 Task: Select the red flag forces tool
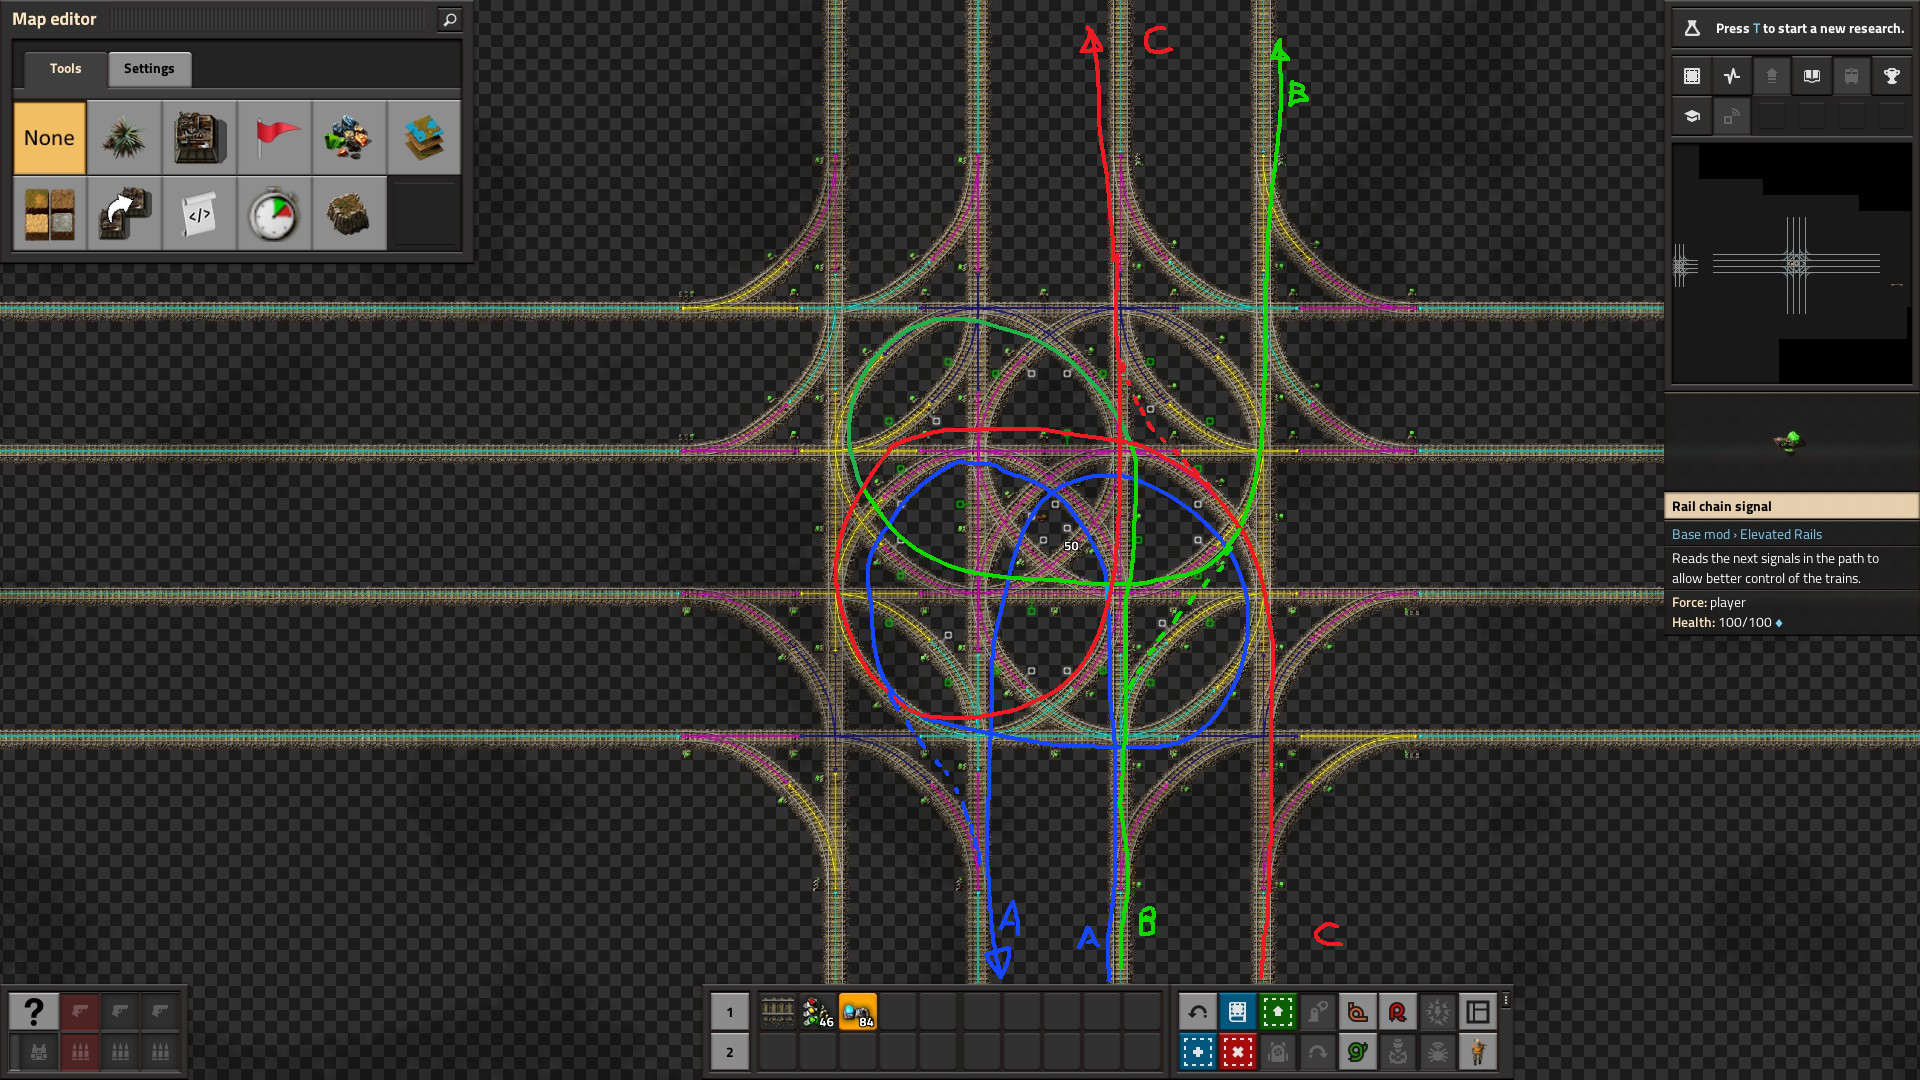coord(274,138)
